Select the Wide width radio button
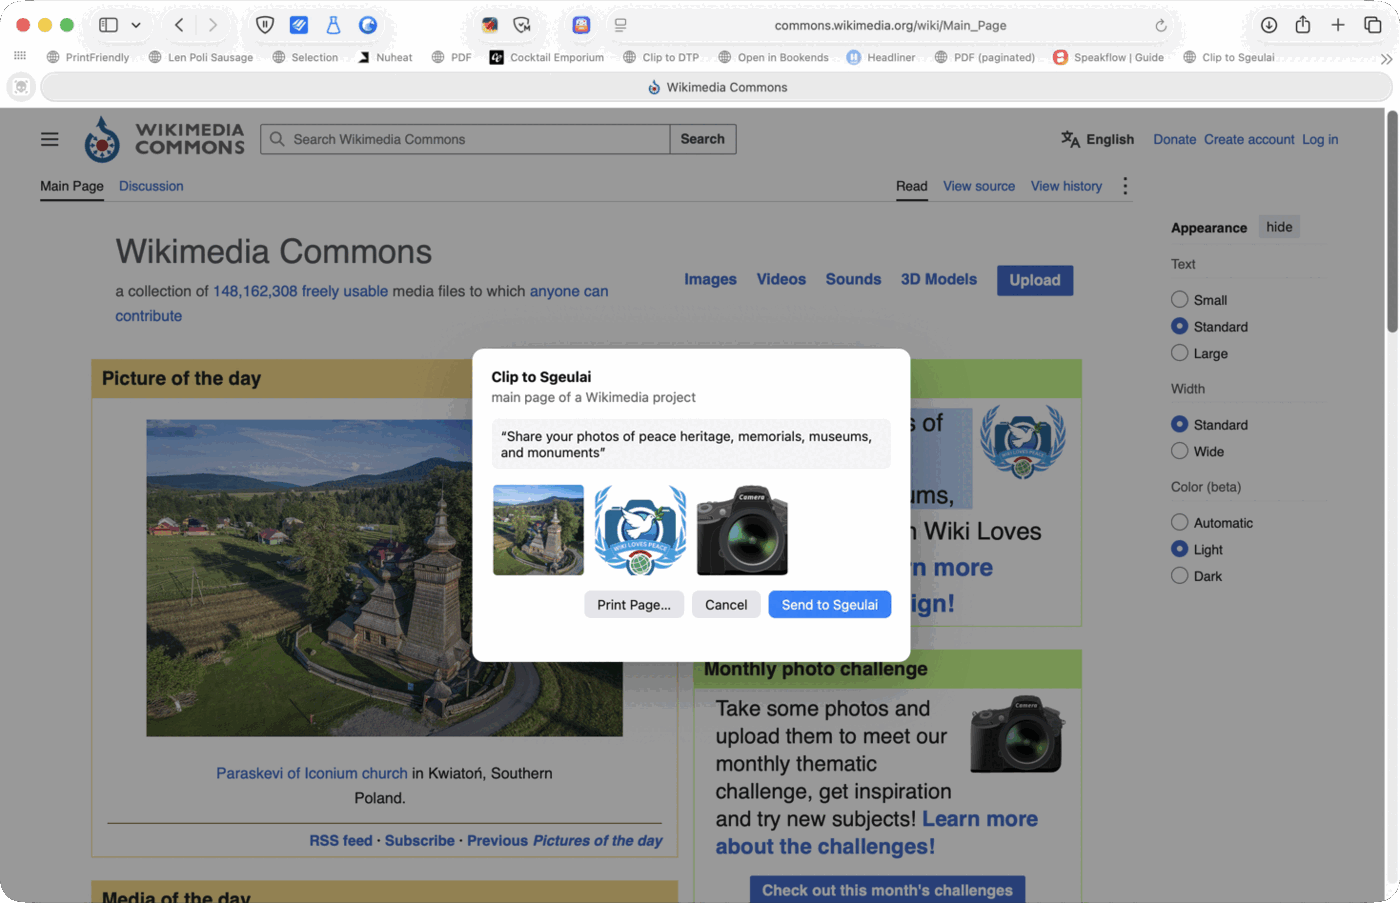Screen dimensions: 1400x903 (x=1180, y=451)
